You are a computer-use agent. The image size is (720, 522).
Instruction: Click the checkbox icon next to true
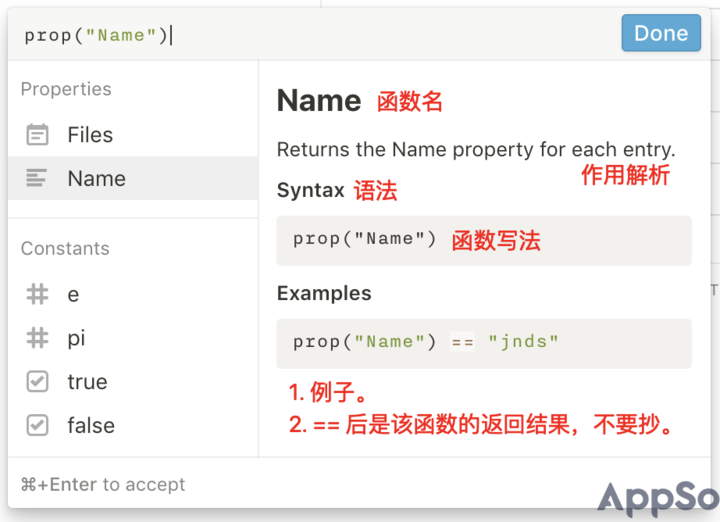coord(37,381)
